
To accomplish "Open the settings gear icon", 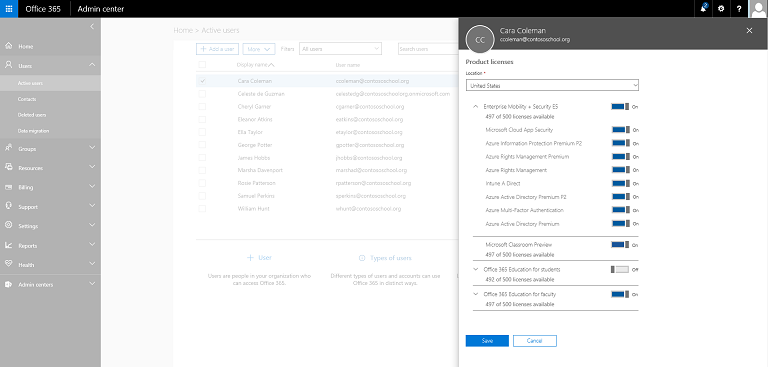I will pos(721,9).
